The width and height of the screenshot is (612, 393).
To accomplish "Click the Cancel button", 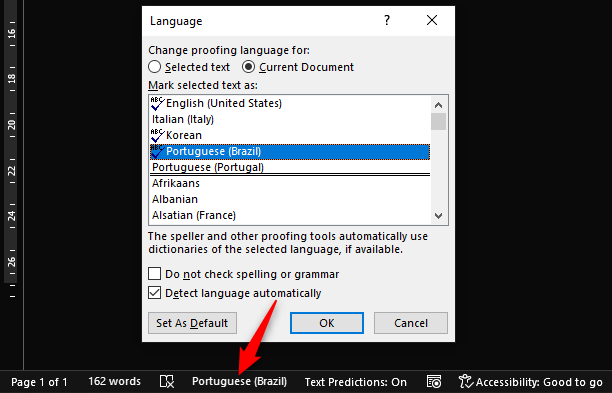I will pos(411,323).
